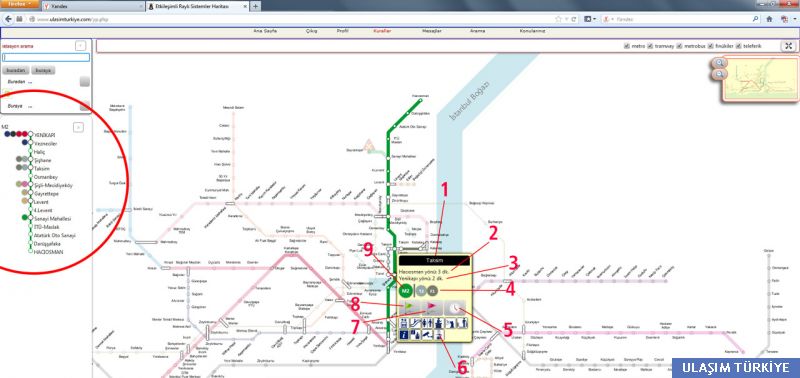This screenshot has height=378, width=800.
Task: Zoom out with the lower magnifier button
Action: 719,74
